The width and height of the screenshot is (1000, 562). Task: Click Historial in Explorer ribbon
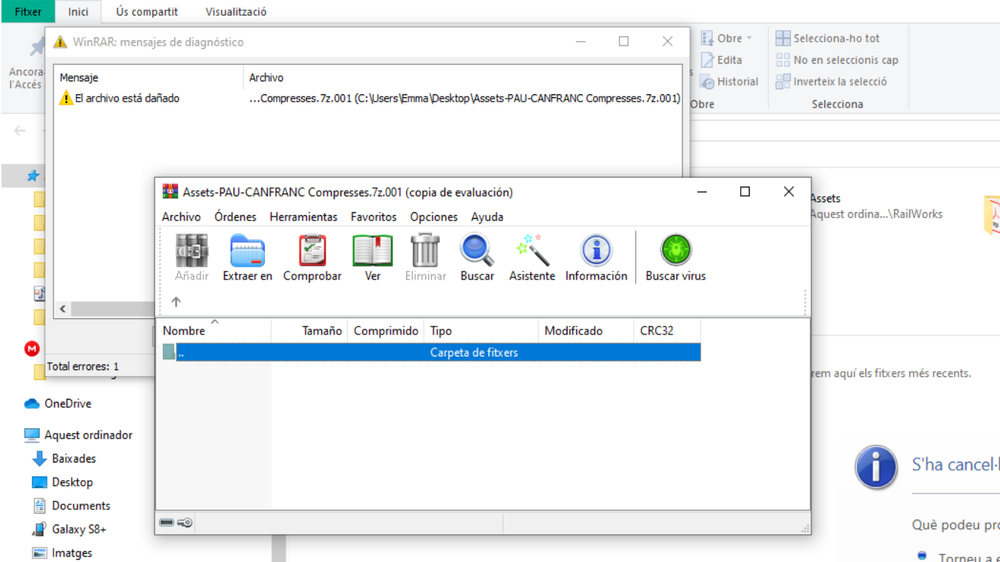[729, 82]
